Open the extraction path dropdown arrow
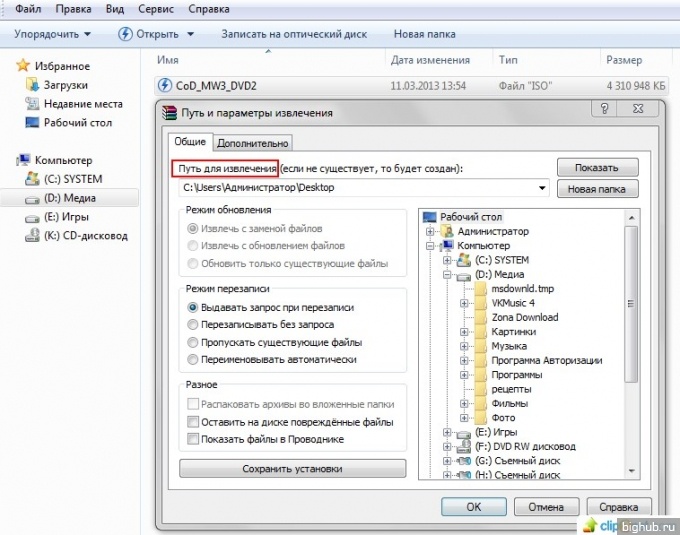The image size is (680, 535). [541, 188]
